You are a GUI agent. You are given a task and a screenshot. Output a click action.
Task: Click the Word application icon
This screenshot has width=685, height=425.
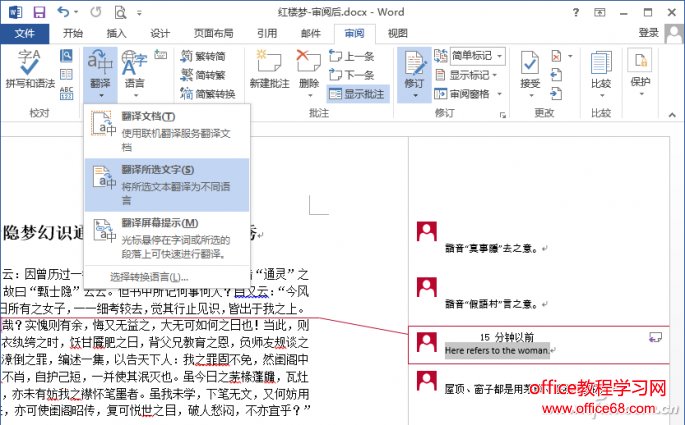[x=15, y=12]
